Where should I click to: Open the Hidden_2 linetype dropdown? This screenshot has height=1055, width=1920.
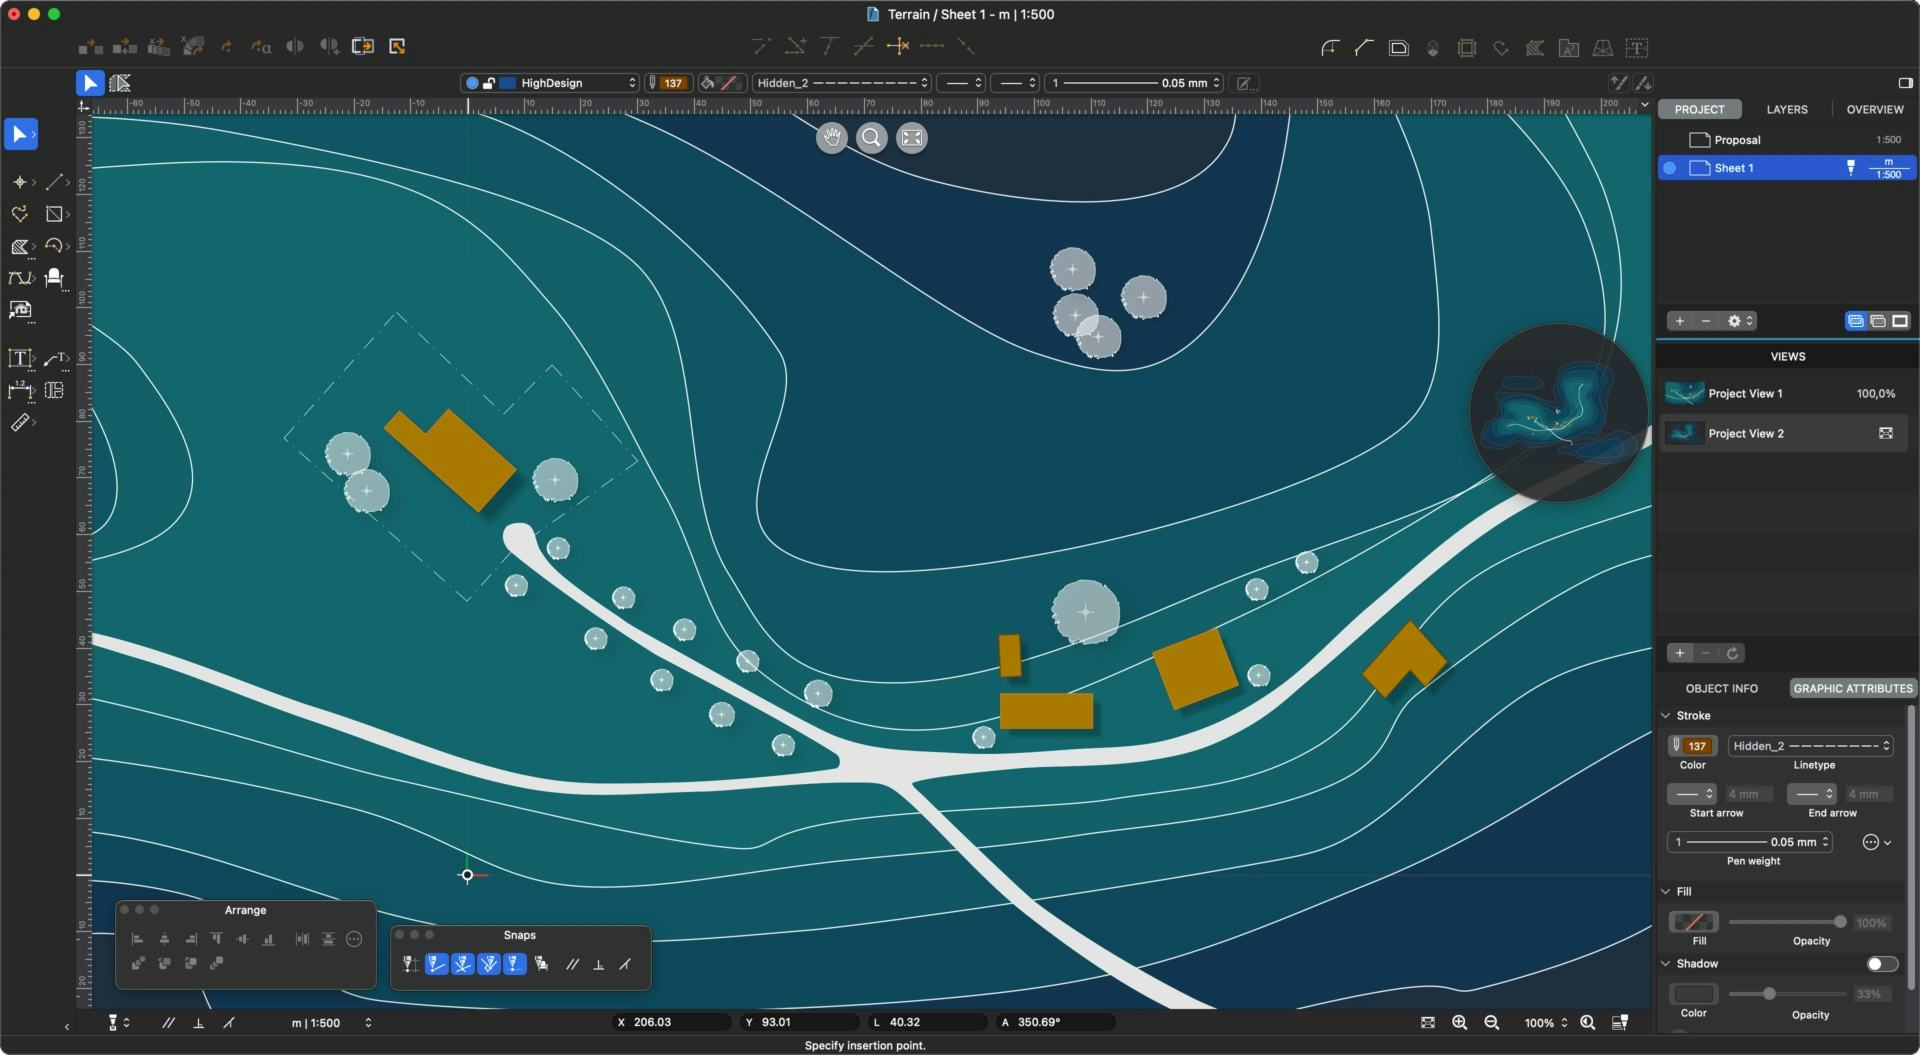click(x=1809, y=746)
